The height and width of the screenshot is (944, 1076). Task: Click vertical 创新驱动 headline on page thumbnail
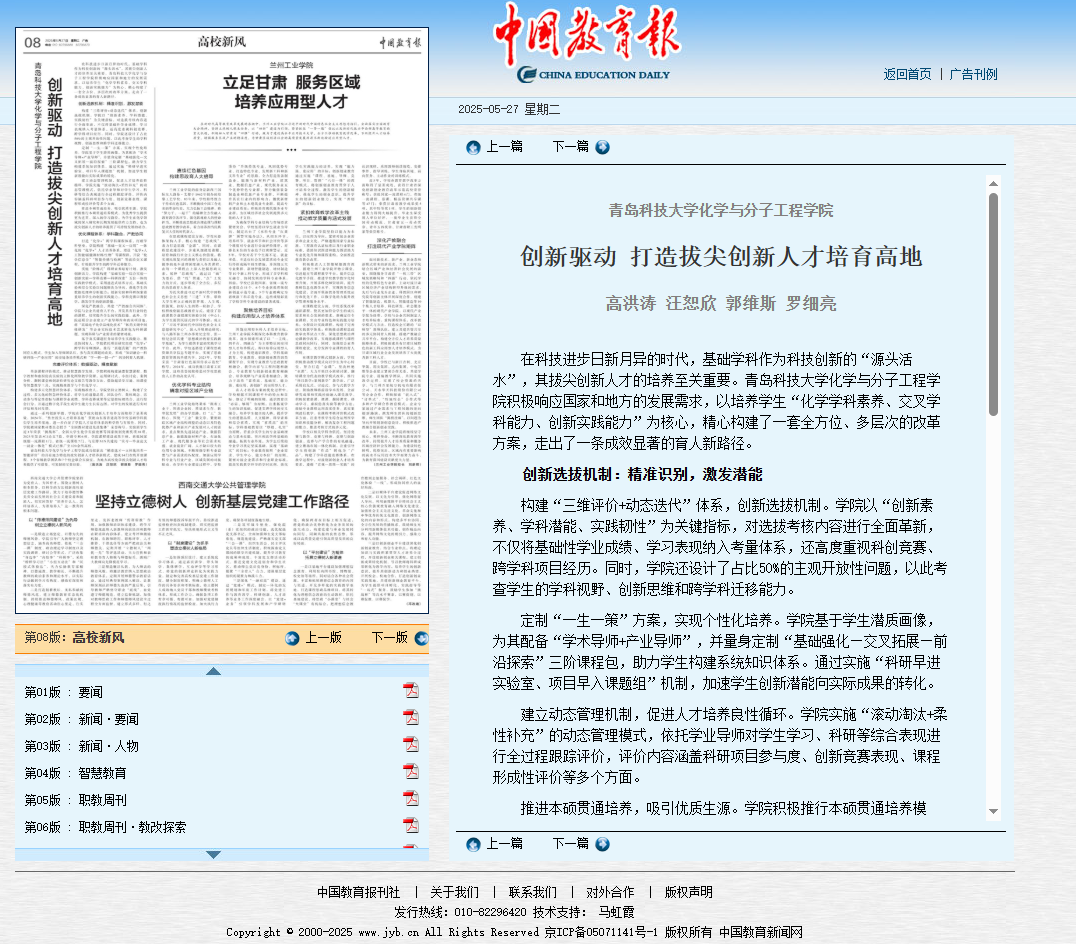[x=55, y=201]
